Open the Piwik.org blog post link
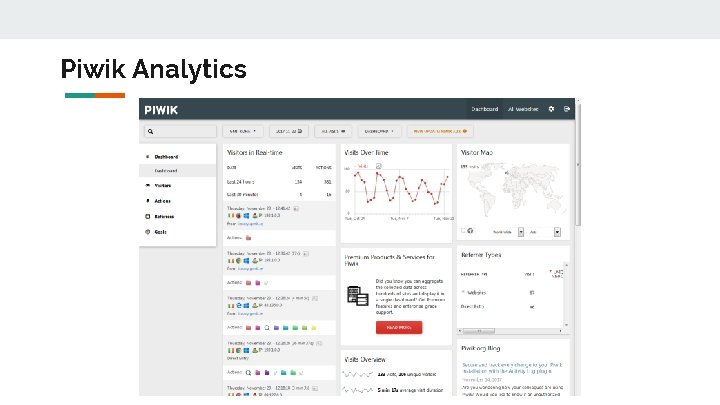The image size is (720, 405). [x=512, y=368]
